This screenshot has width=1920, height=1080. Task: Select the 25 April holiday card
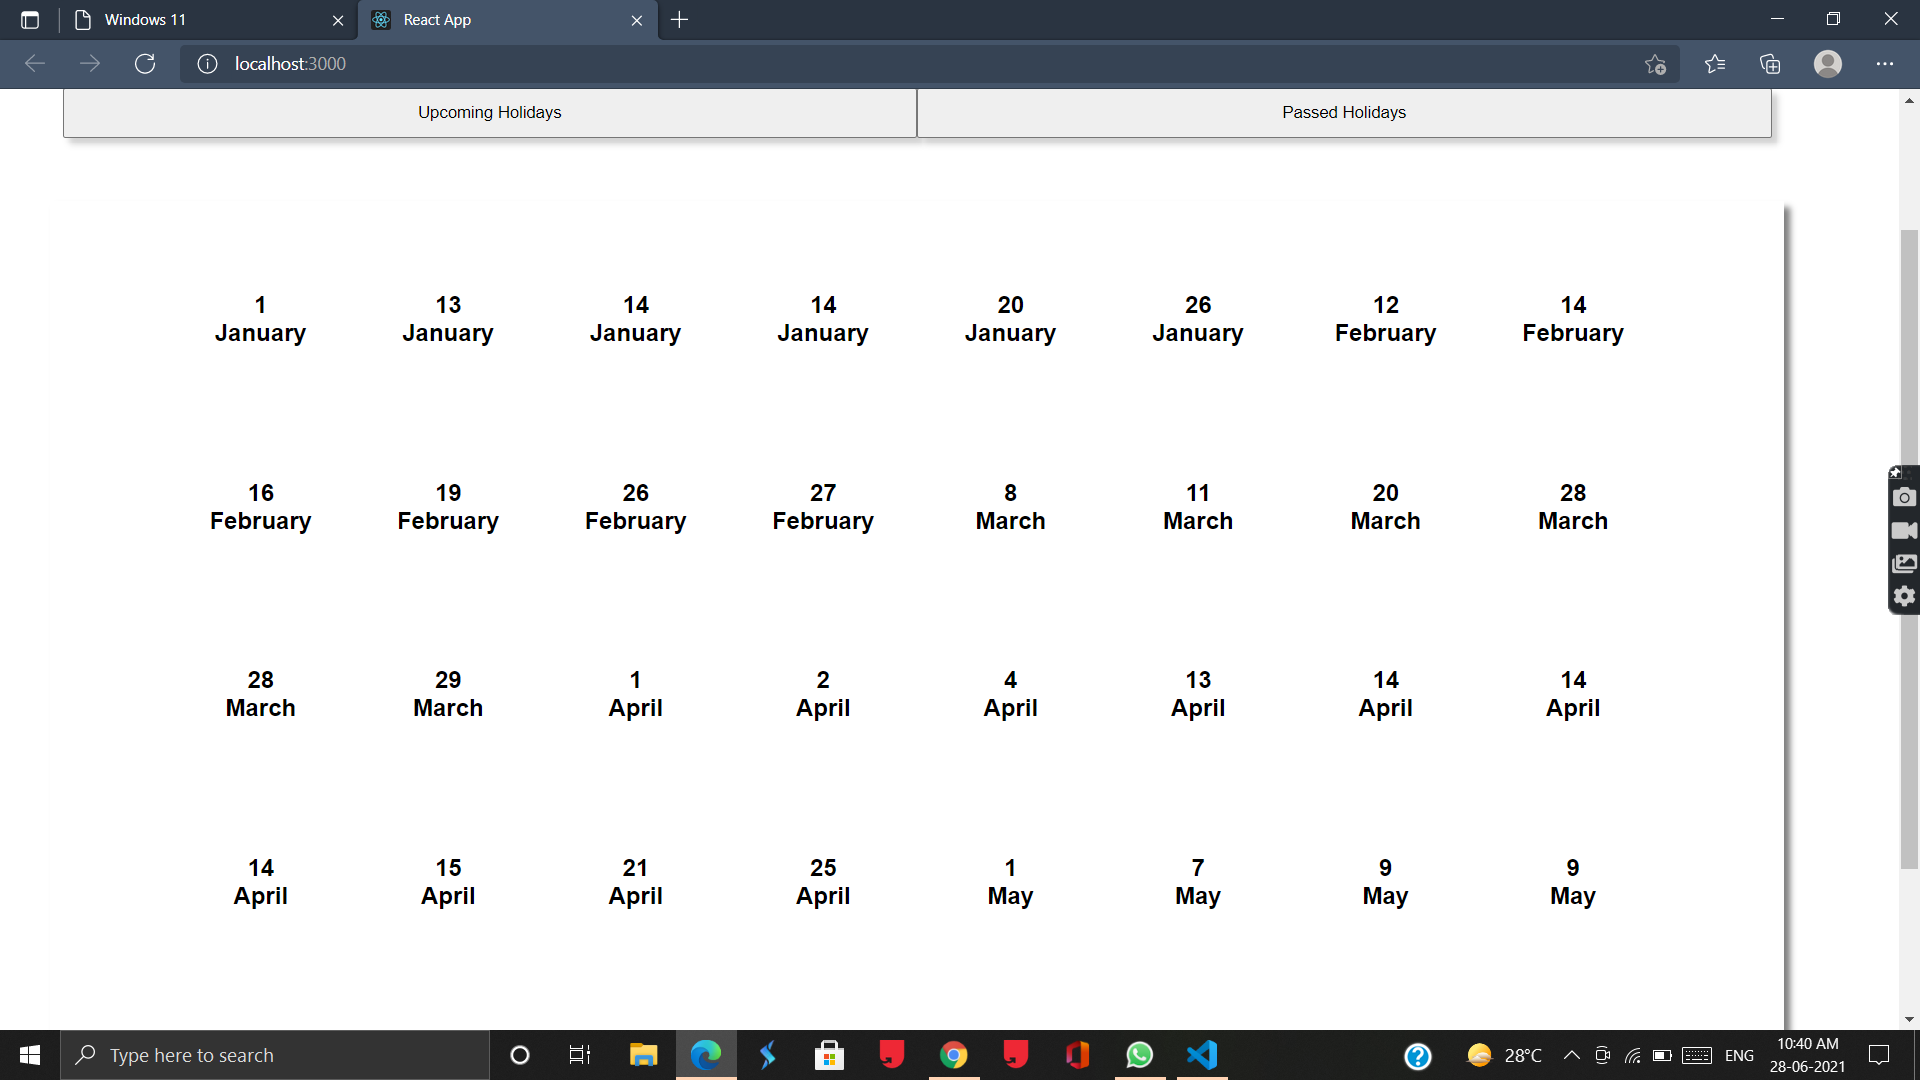pos(823,882)
